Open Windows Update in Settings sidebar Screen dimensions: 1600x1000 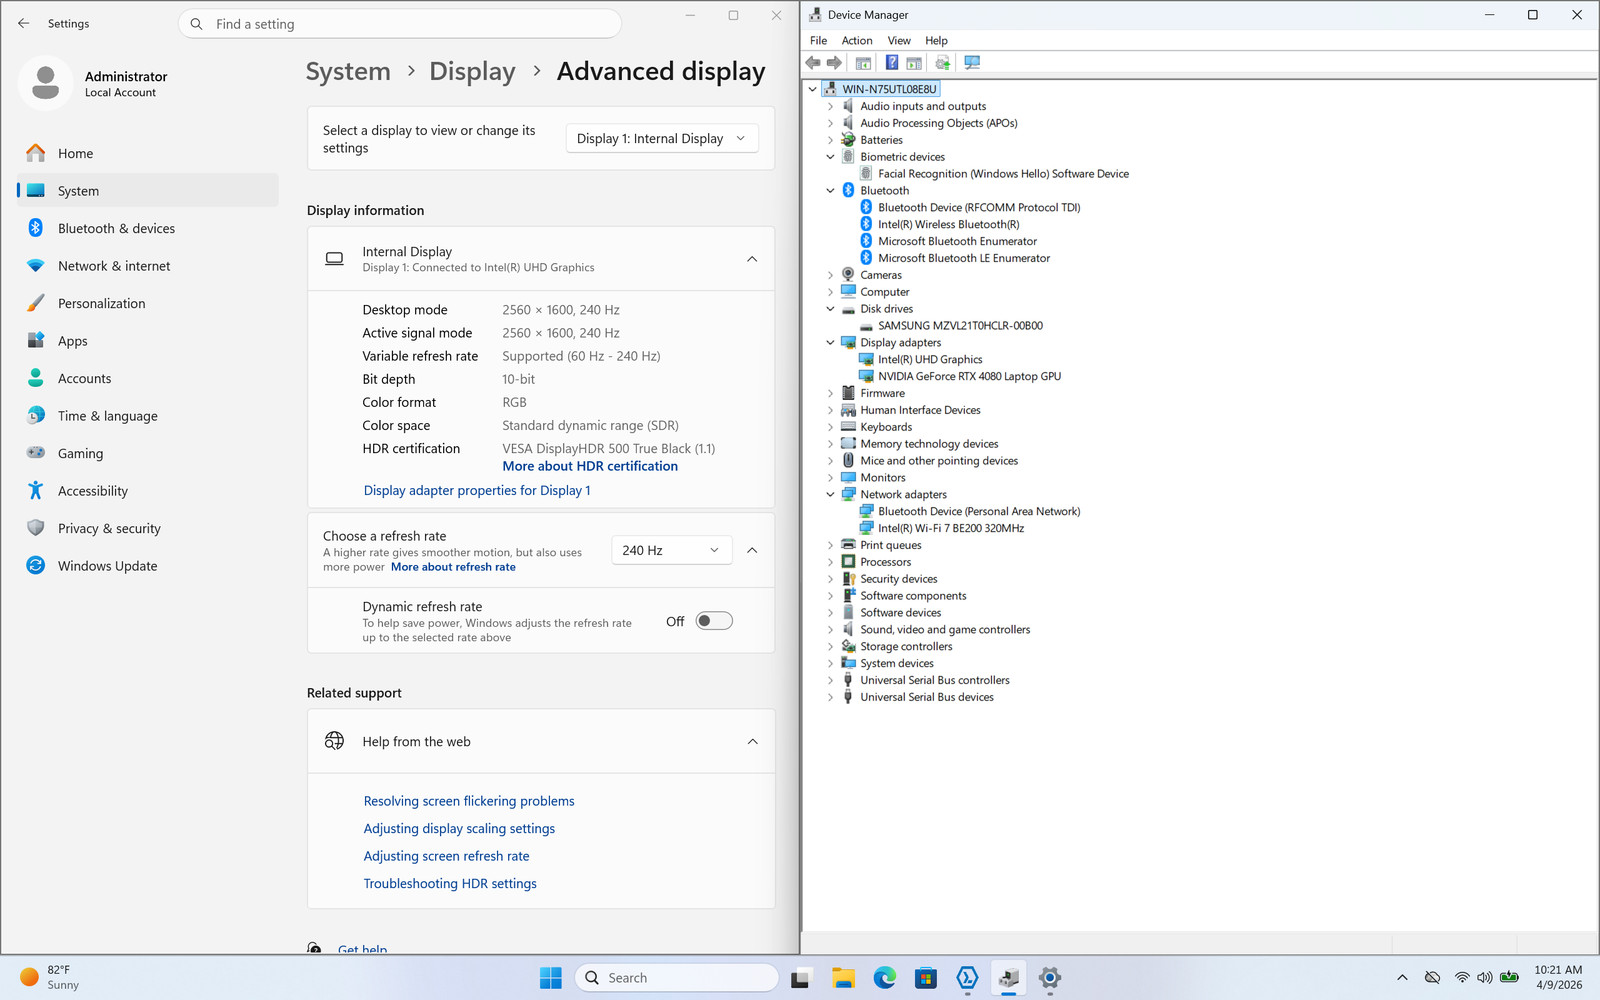(x=148, y=566)
